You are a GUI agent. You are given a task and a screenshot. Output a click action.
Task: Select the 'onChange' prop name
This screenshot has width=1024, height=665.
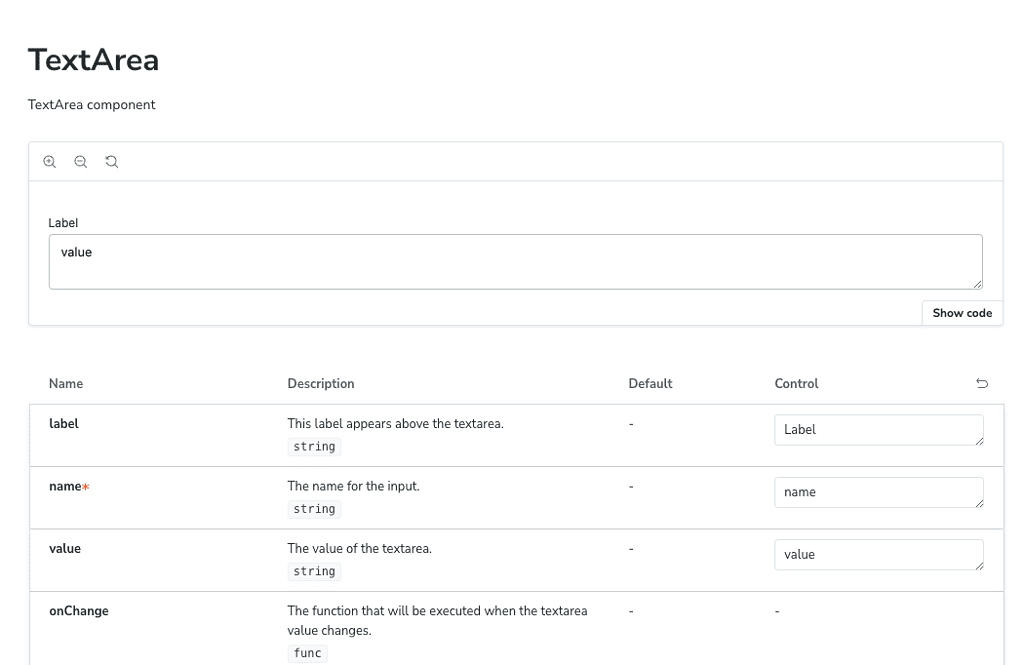[78, 611]
